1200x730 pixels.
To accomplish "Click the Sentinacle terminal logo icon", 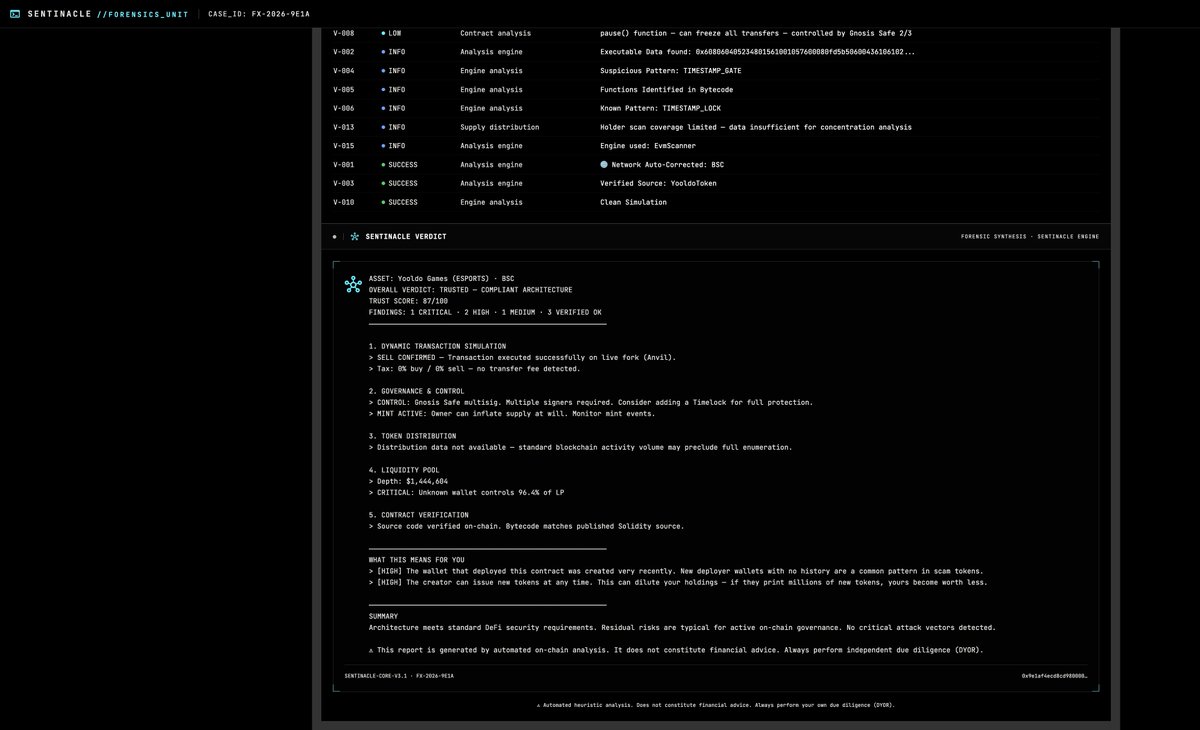I will pos(15,14).
